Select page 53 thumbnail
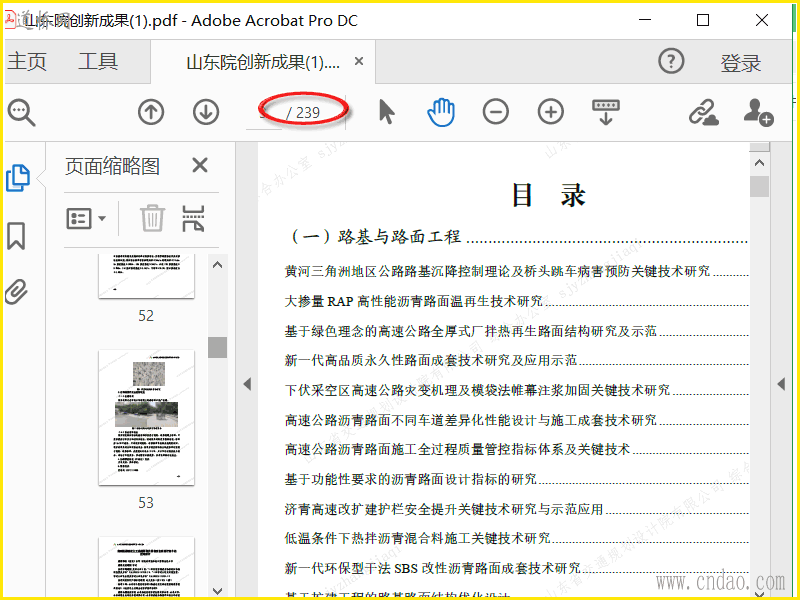 tap(146, 417)
